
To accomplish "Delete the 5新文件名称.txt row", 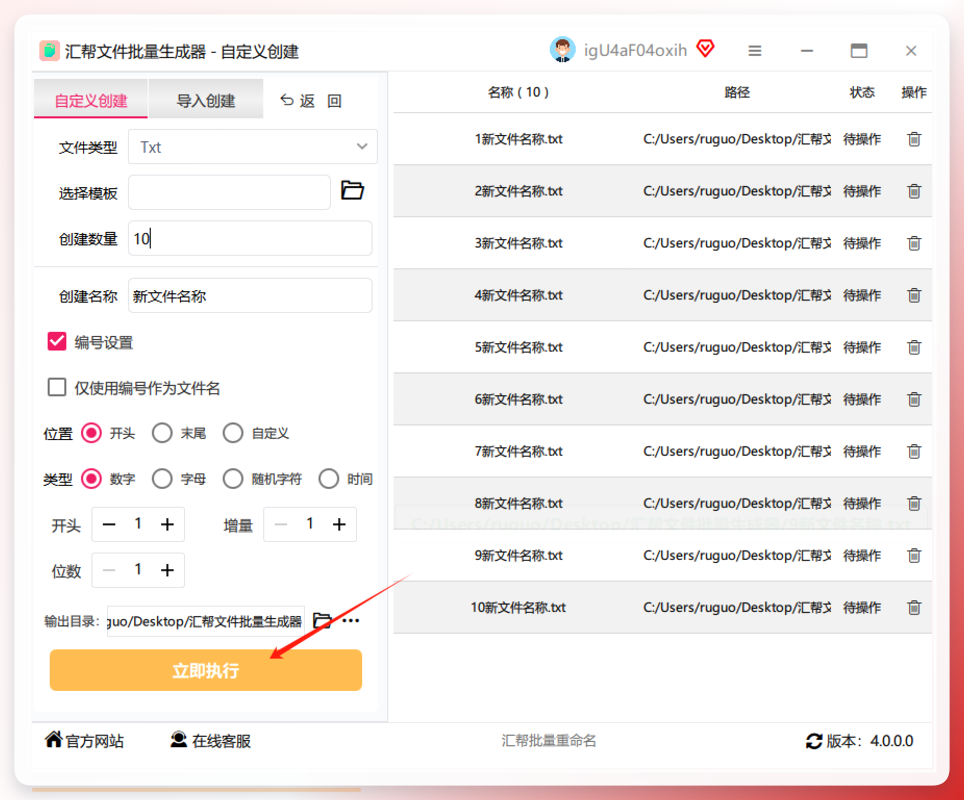I will point(914,347).
